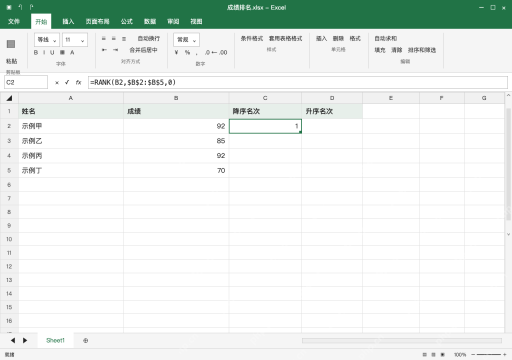Click the Paste (粘贴) clipboard icon

(11, 44)
